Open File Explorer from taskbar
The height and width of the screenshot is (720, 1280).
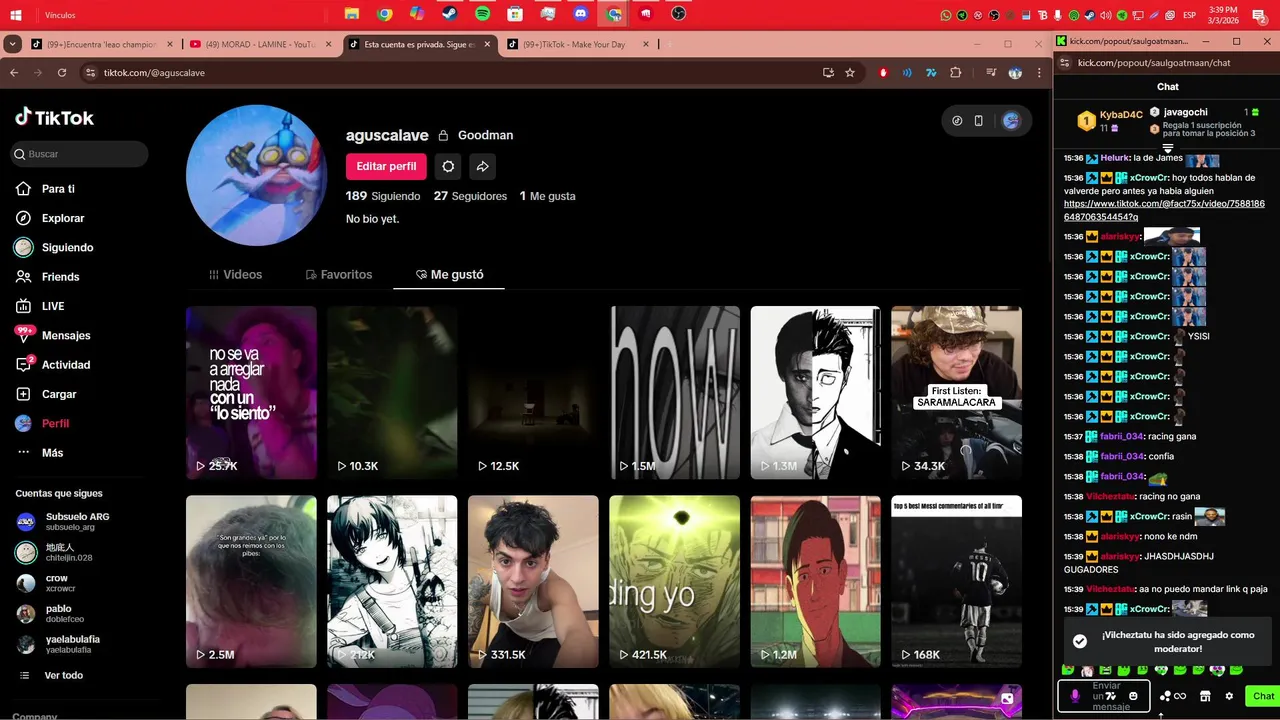tap(352, 14)
